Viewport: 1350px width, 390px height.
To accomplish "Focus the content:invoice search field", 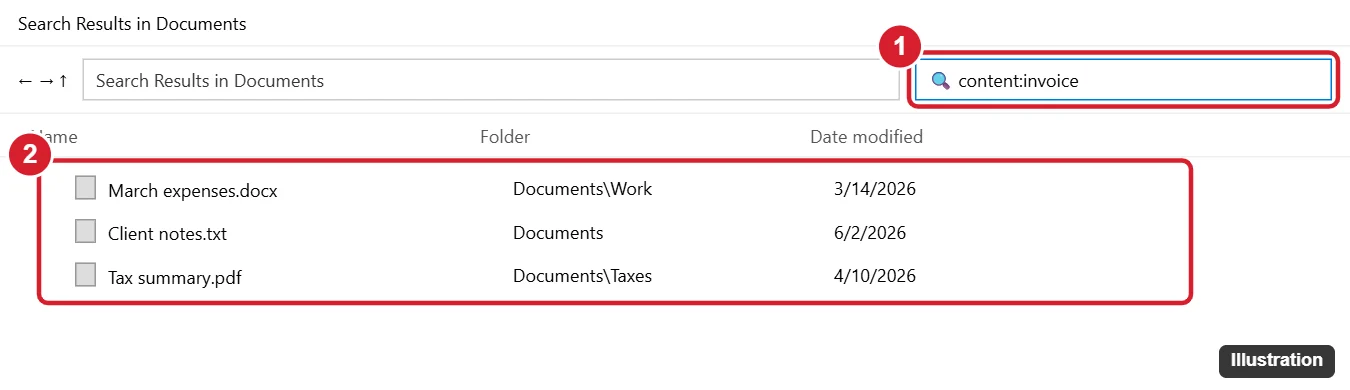I will click(1124, 81).
